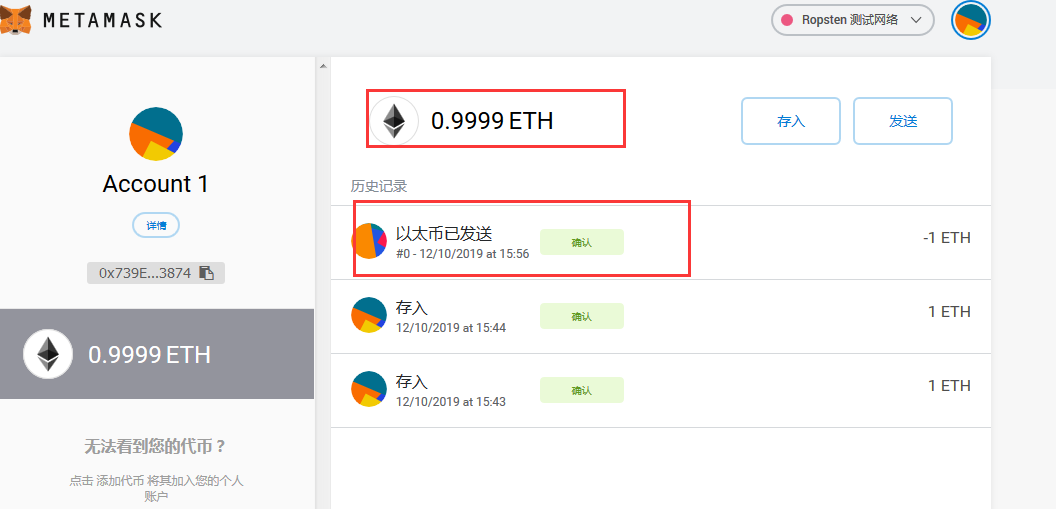Screen dimensions: 1056x509
Task: Click the Ethereum logo in the sidebar asset row
Action: click(x=48, y=354)
